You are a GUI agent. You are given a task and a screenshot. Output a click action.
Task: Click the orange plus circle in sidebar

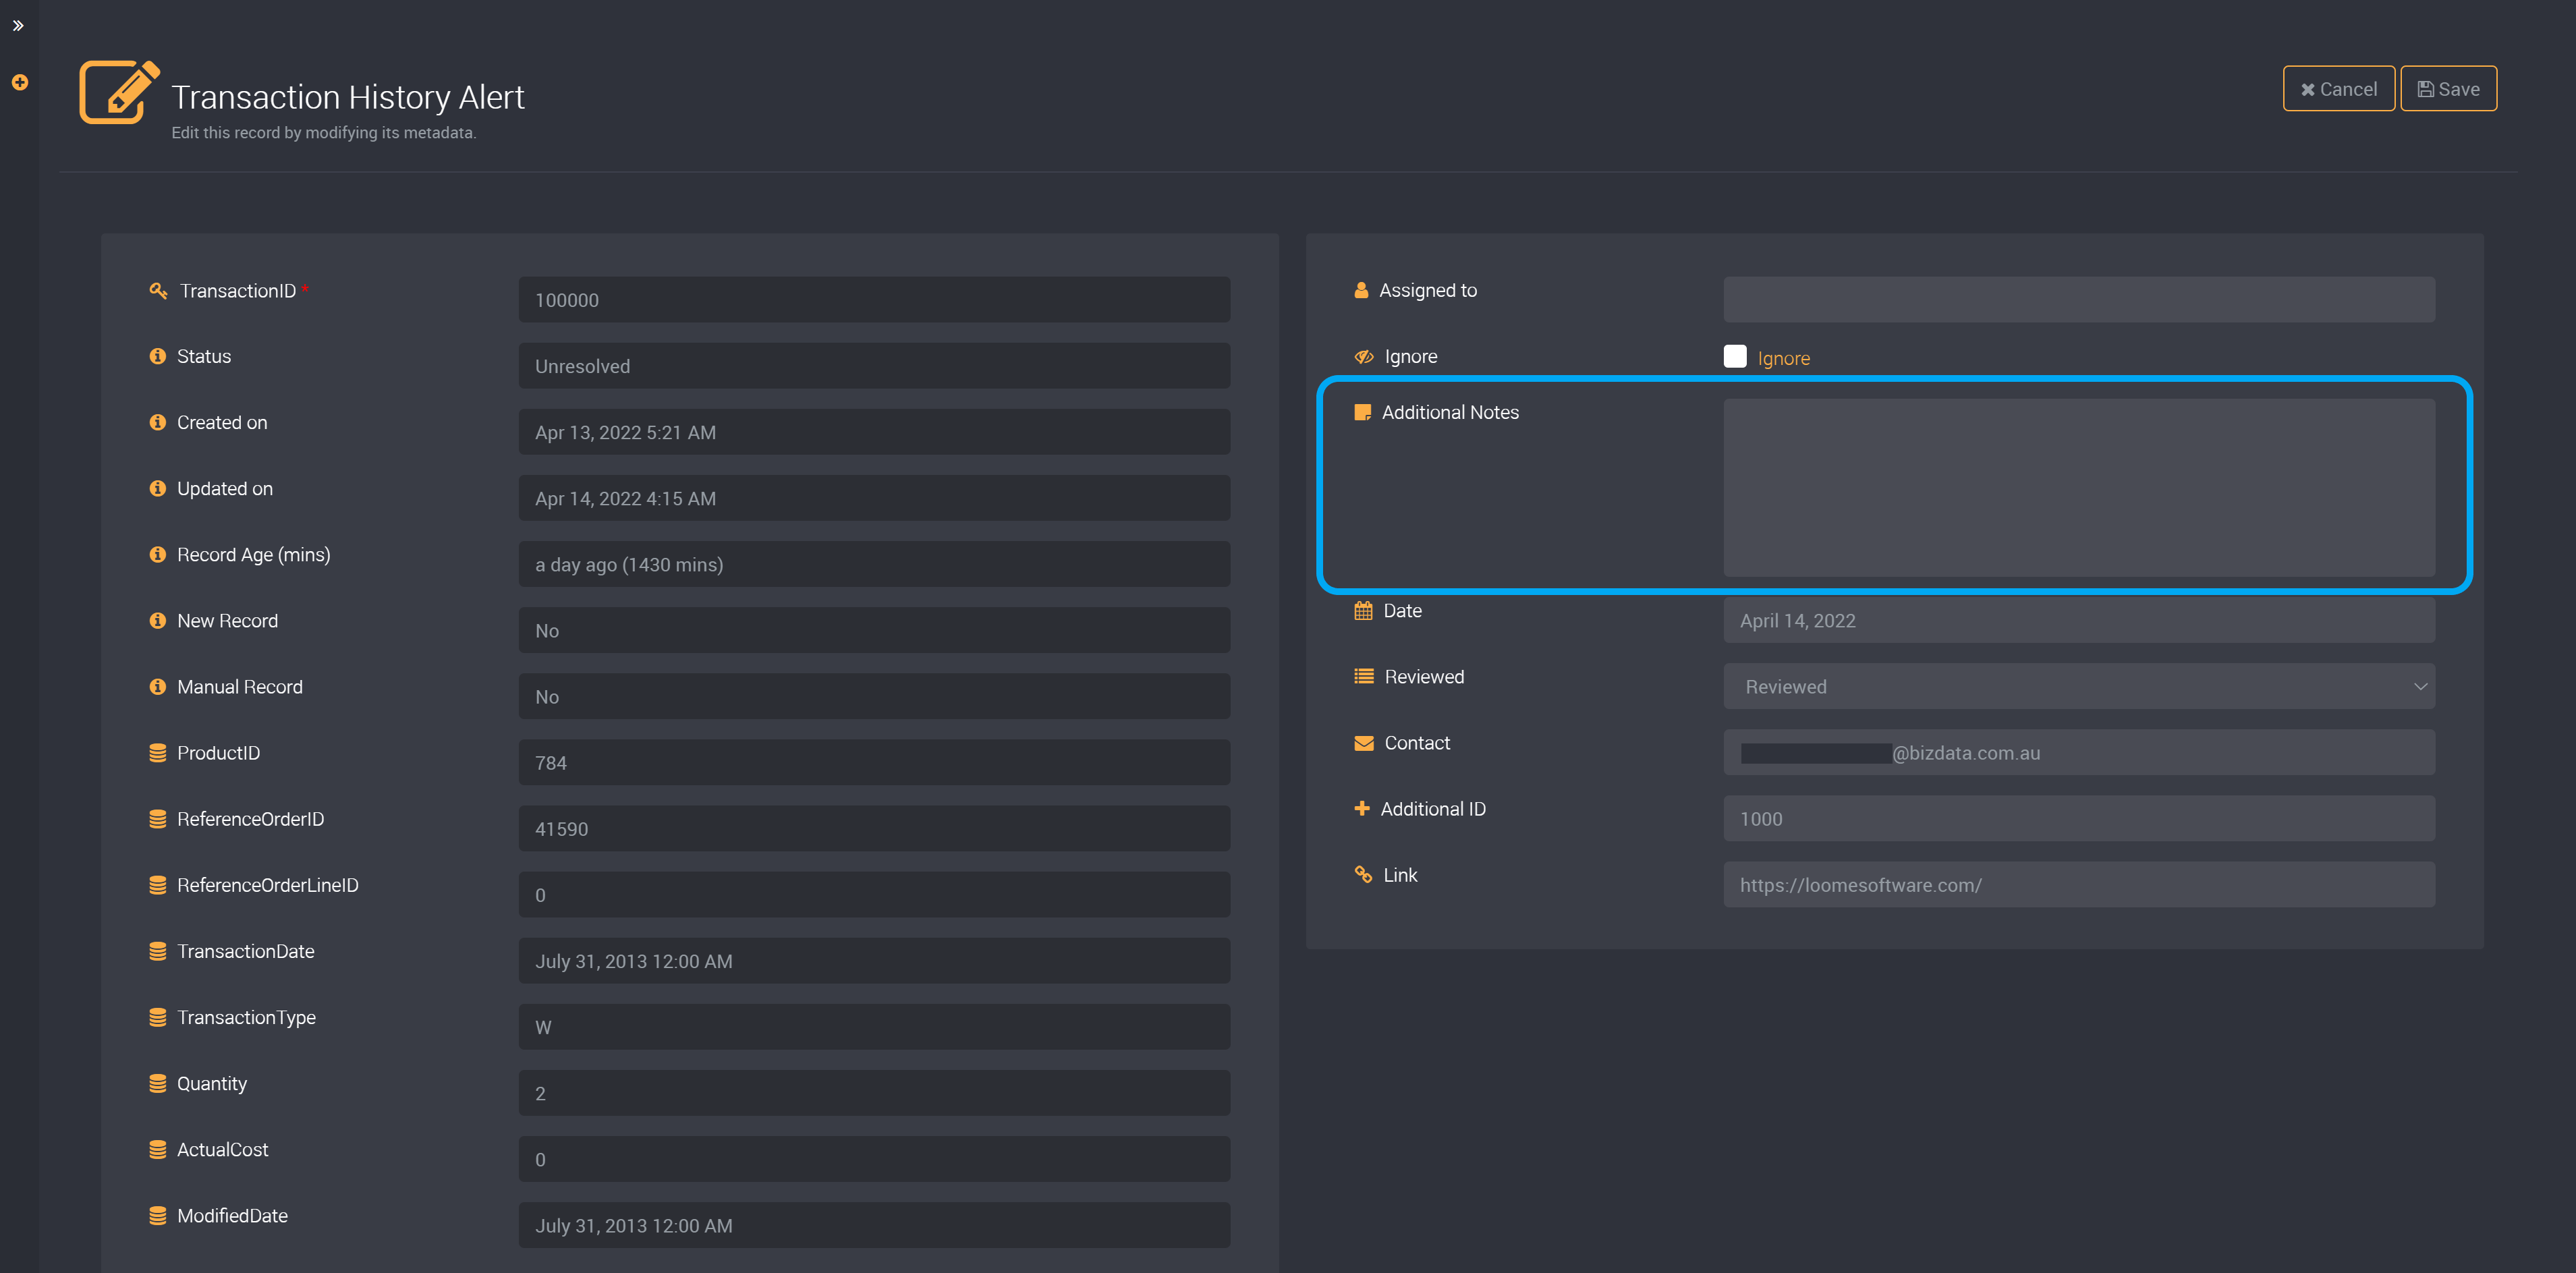pos(20,82)
